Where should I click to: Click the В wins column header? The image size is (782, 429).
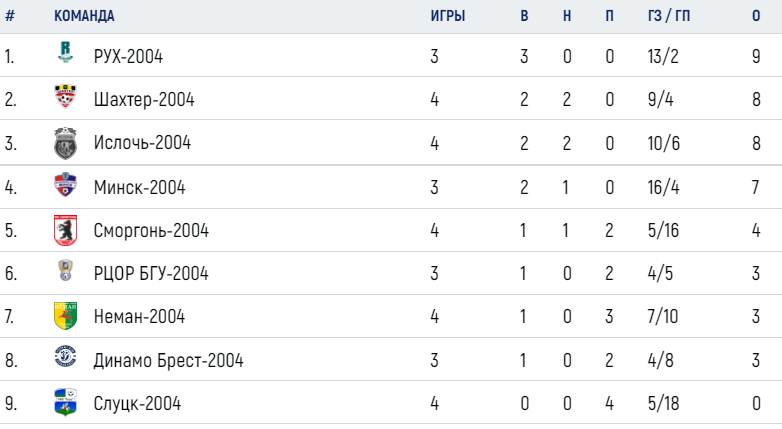coord(524,16)
